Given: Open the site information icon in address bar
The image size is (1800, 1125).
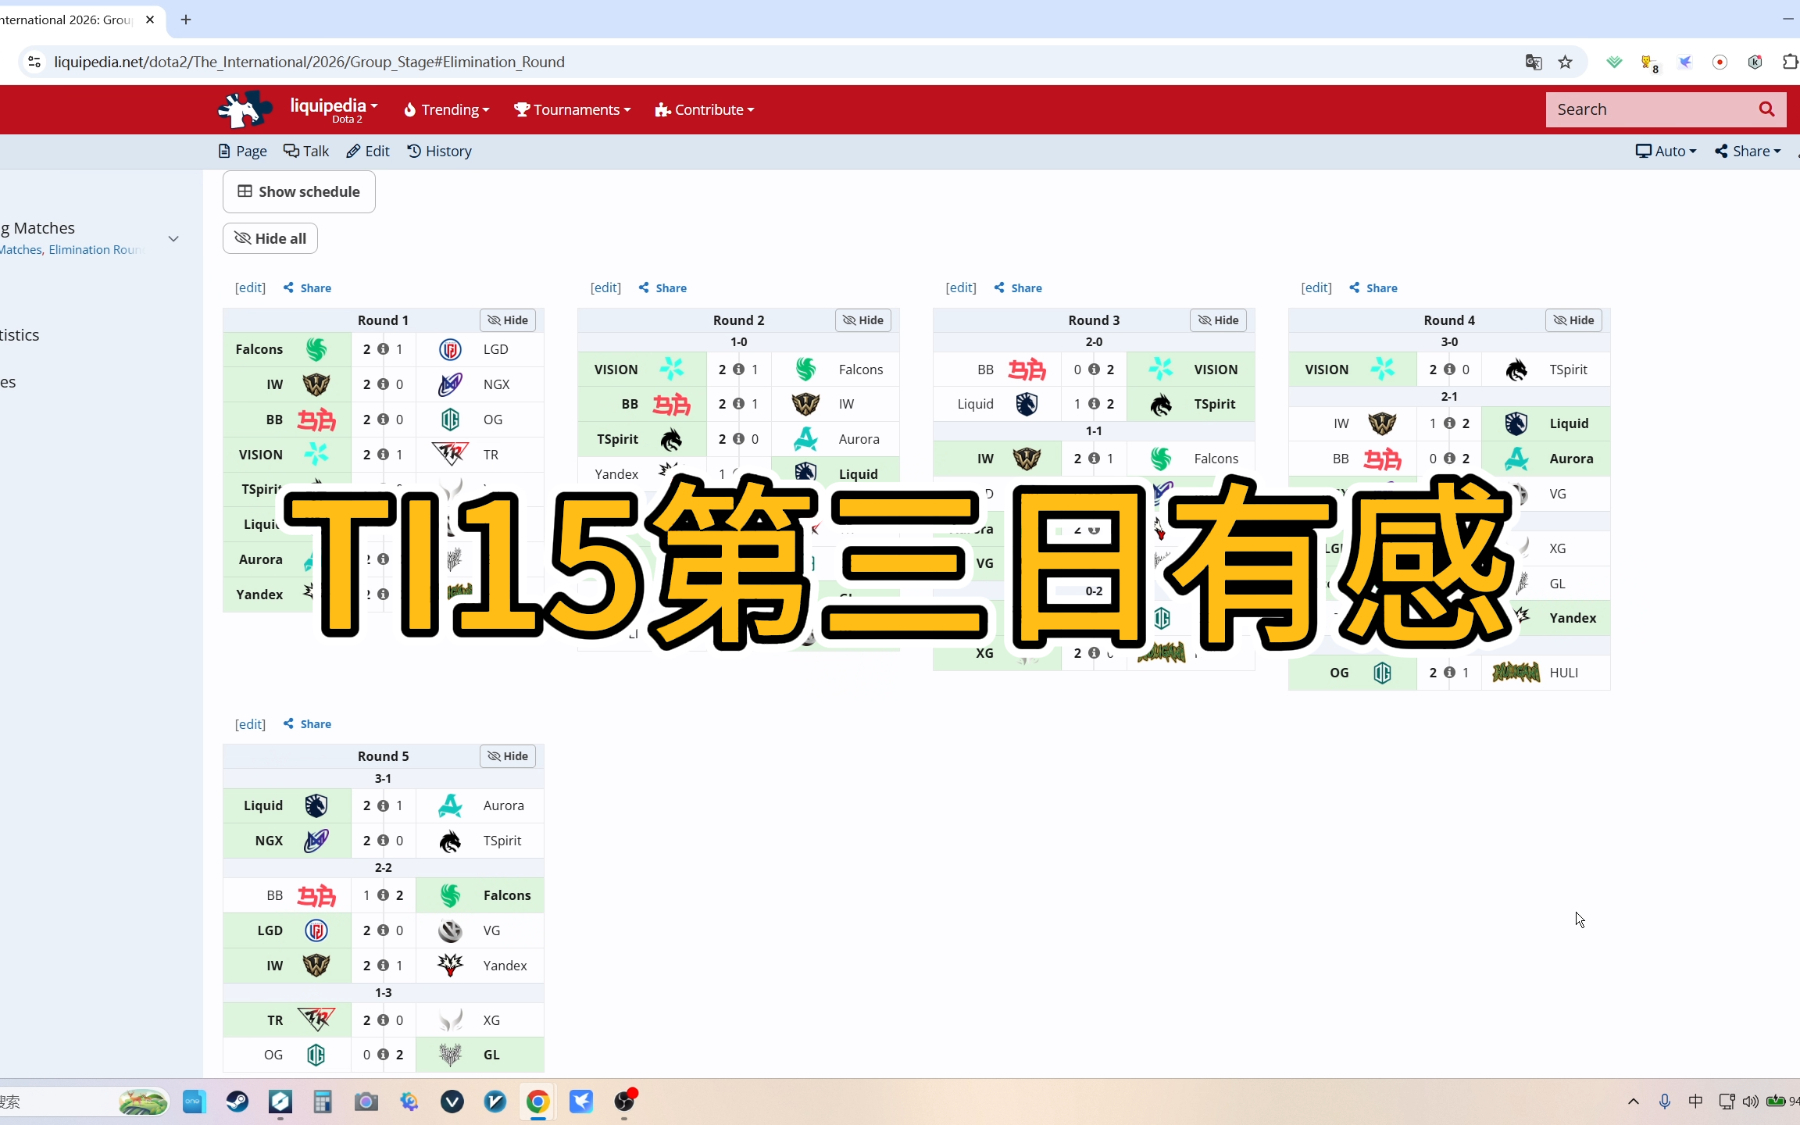Looking at the screenshot, I should click(x=34, y=62).
